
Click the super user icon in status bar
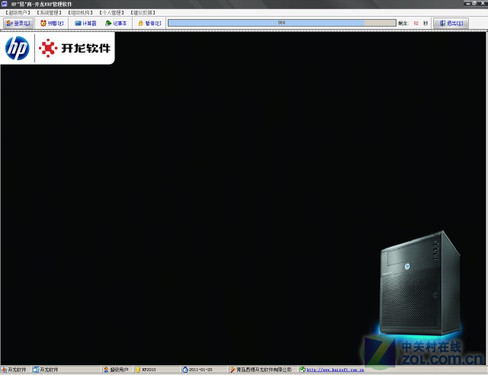click(x=106, y=370)
